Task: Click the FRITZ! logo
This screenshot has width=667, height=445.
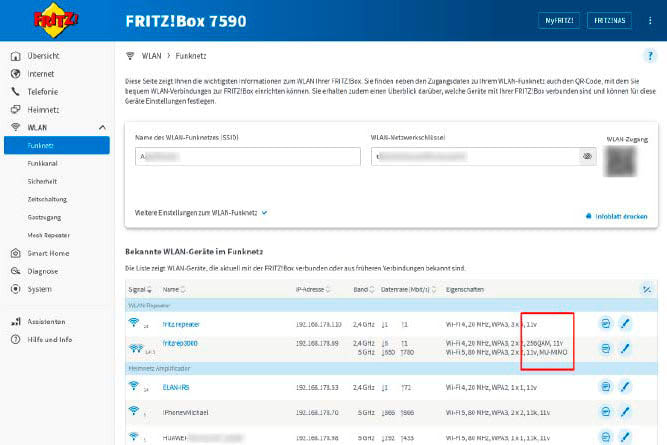Action: (x=55, y=20)
